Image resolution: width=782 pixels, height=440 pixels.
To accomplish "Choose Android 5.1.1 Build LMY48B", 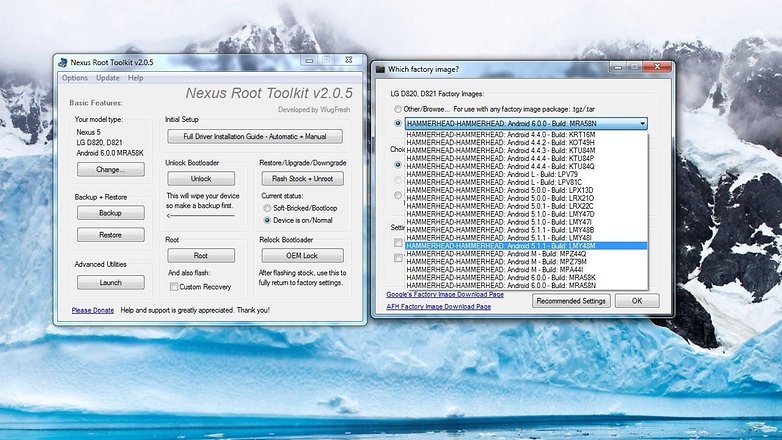I will 526,230.
